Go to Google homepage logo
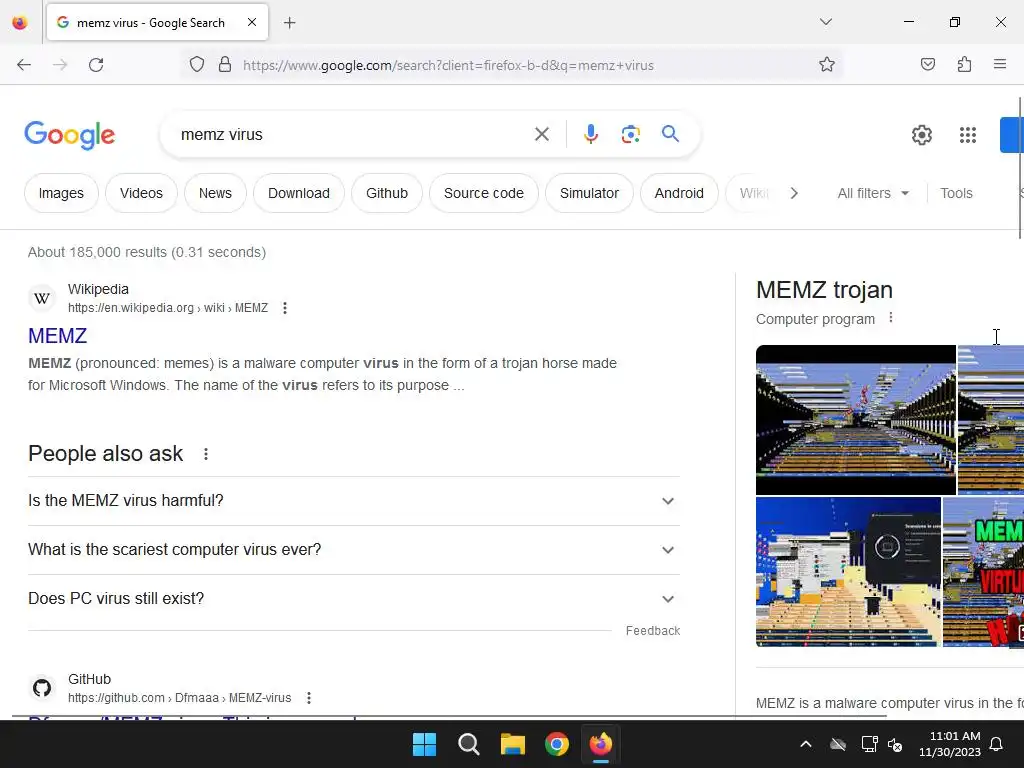1024x768 pixels. coord(70,135)
